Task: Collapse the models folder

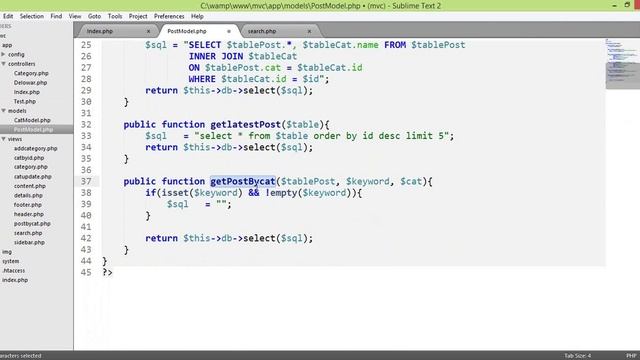Action: [3, 111]
